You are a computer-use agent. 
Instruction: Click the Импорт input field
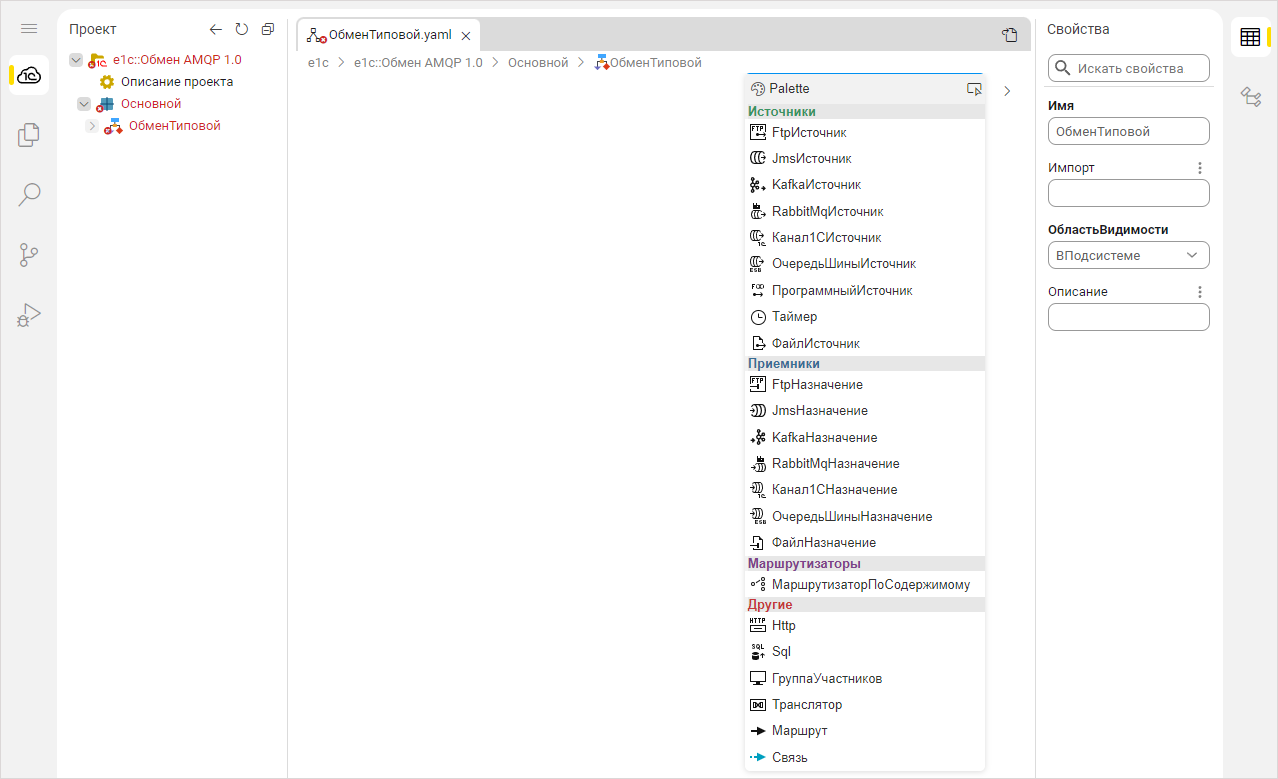pos(1129,193)
